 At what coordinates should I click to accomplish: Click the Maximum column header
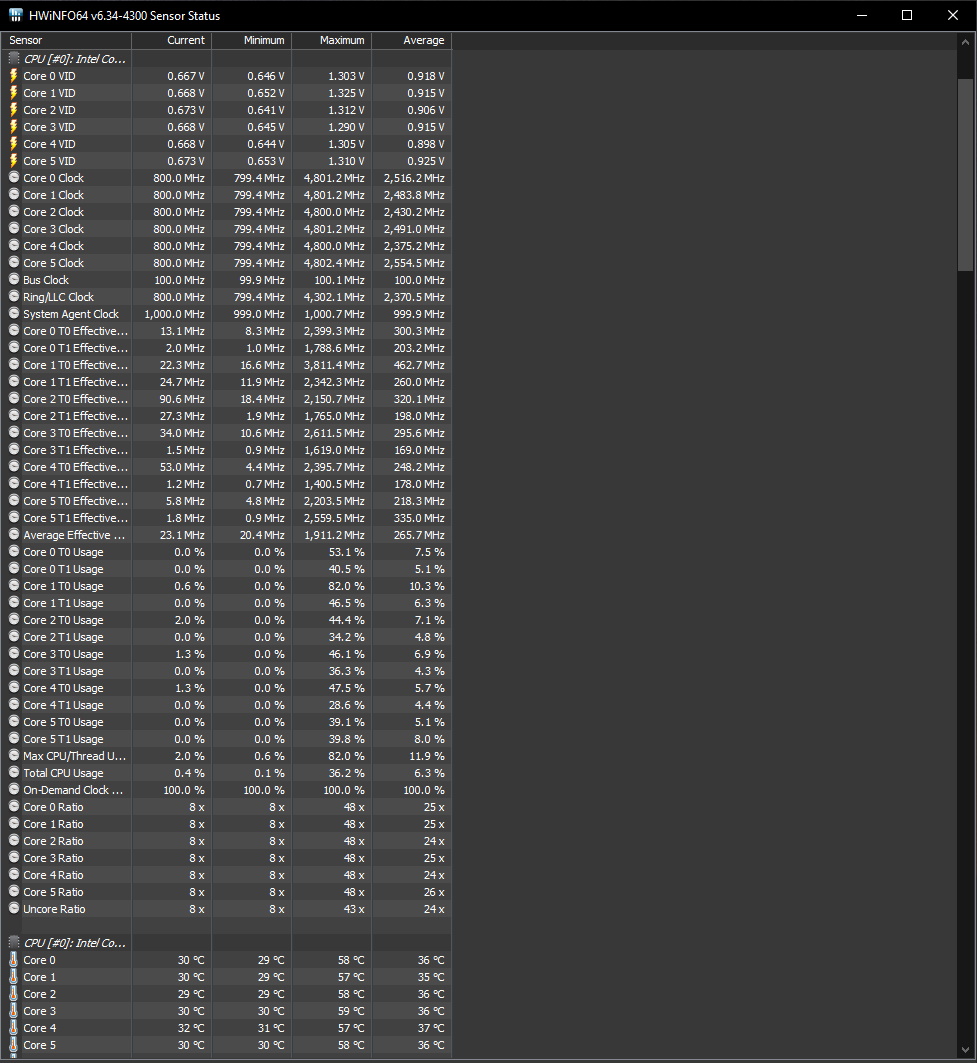[x=332, y=41]
